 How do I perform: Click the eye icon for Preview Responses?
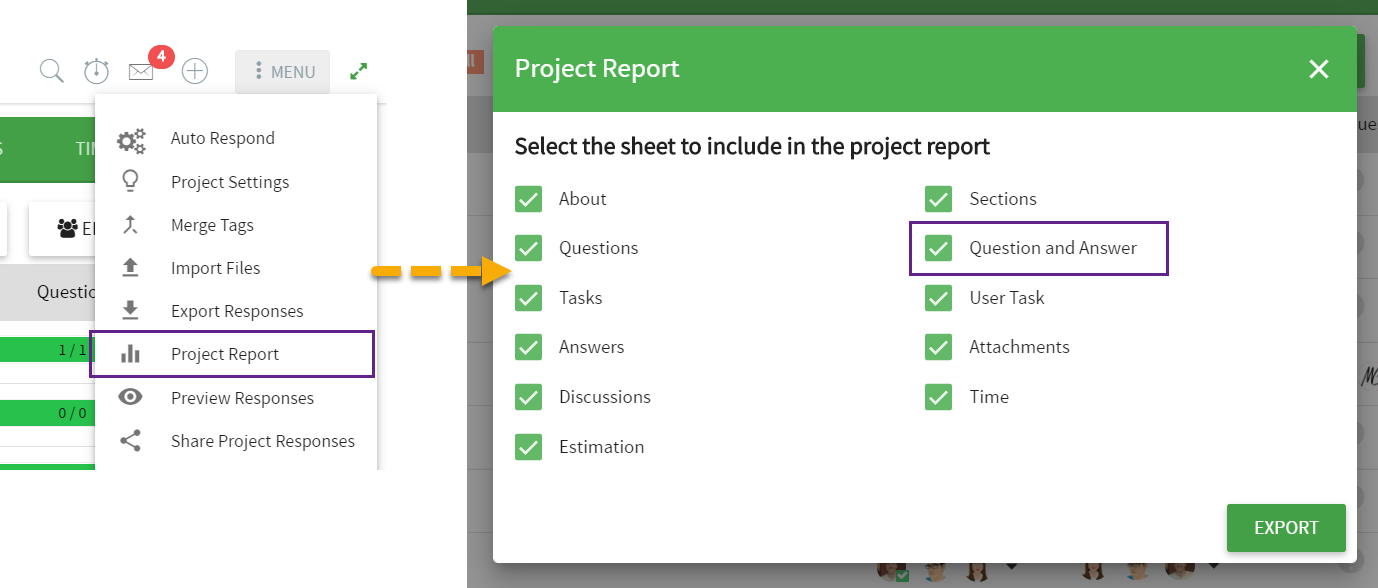click(x=130, y=397)
